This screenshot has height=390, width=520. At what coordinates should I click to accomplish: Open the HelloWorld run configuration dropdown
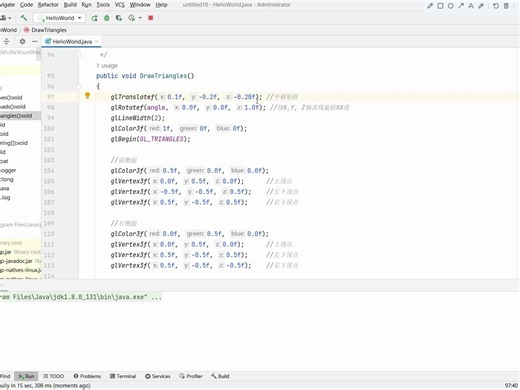[x=59, y=18]
